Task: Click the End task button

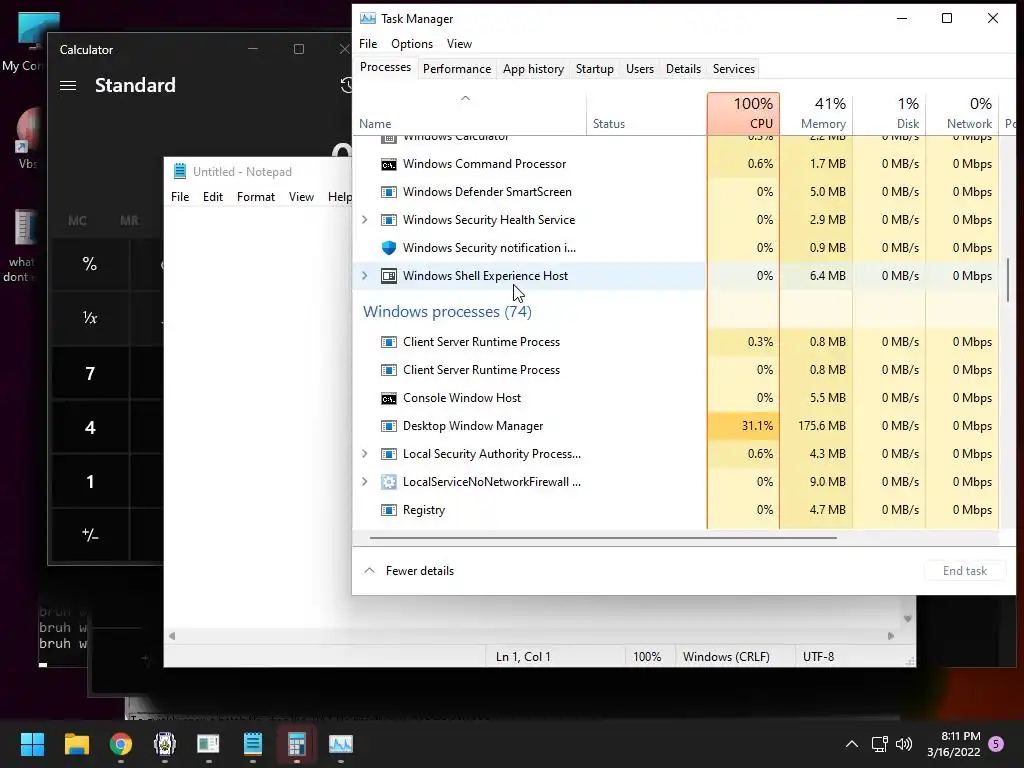Action: (965, 571)
